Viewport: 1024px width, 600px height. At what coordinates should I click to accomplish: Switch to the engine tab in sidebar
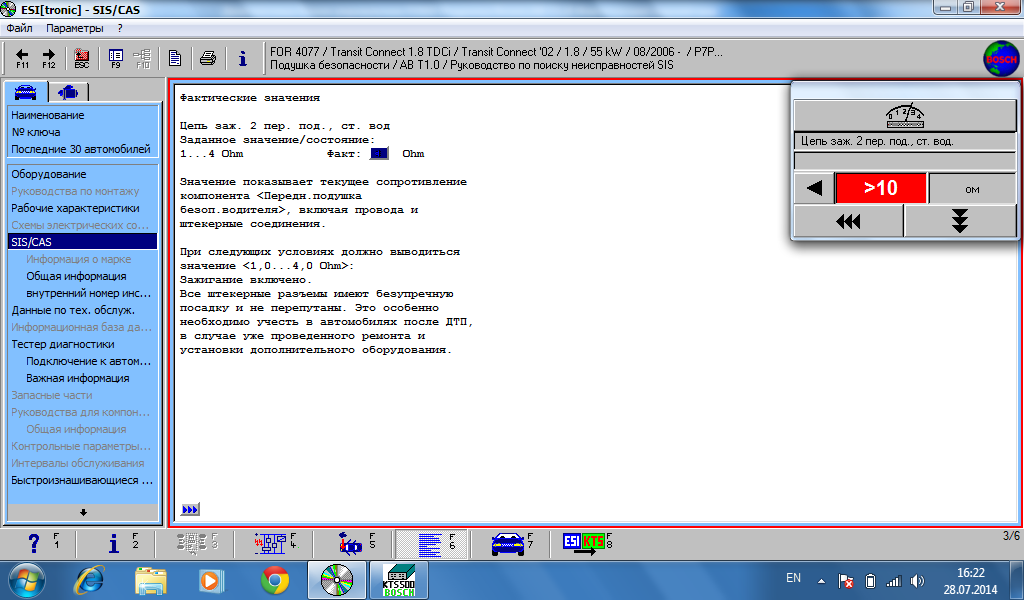click(68, 93)
